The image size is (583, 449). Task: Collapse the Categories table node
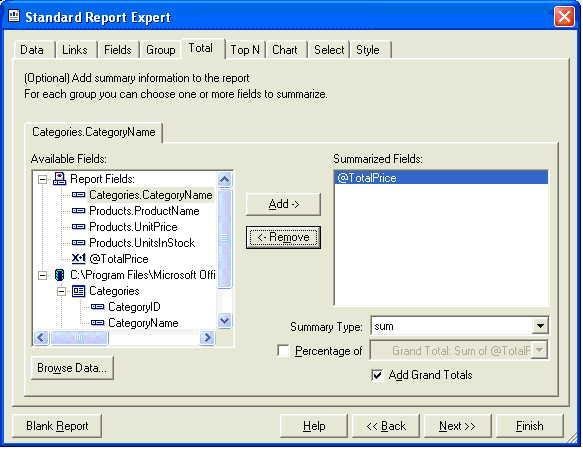point(62,291)
